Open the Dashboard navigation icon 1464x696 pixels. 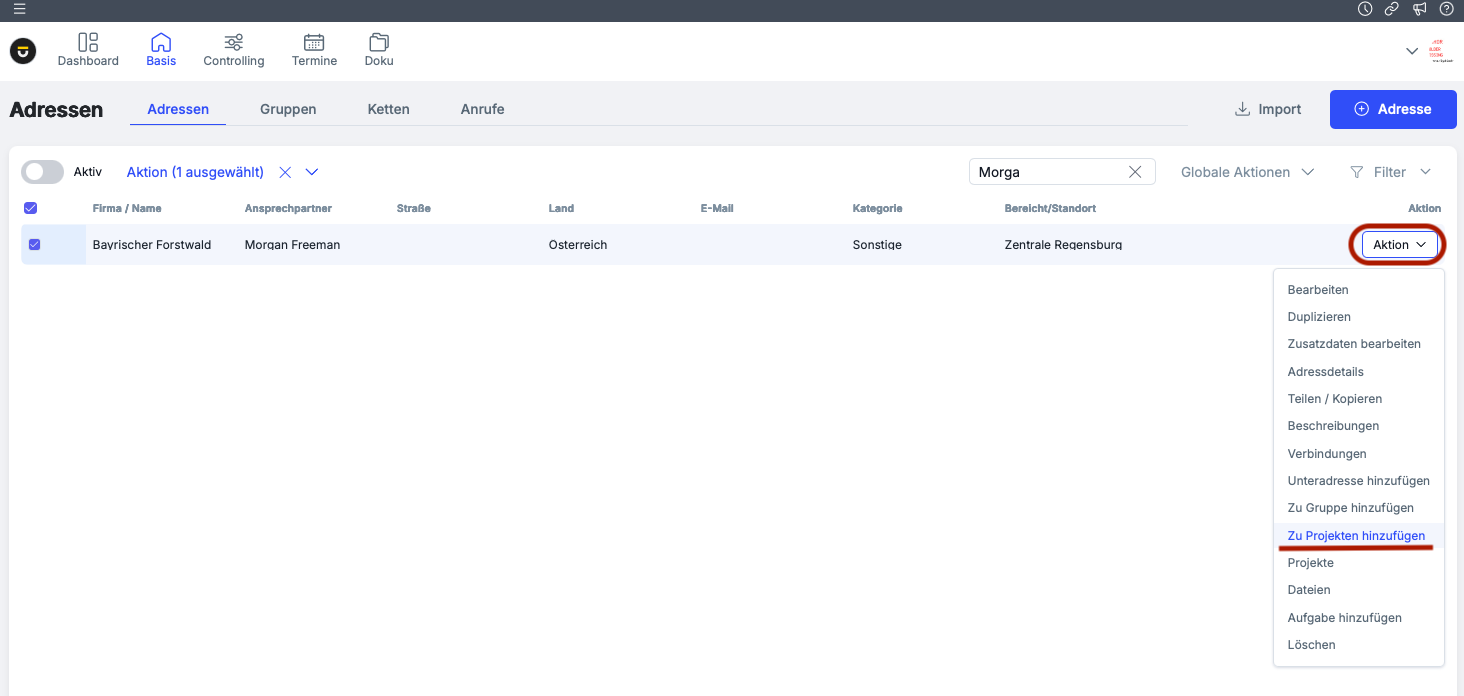[x=88, y=43]
